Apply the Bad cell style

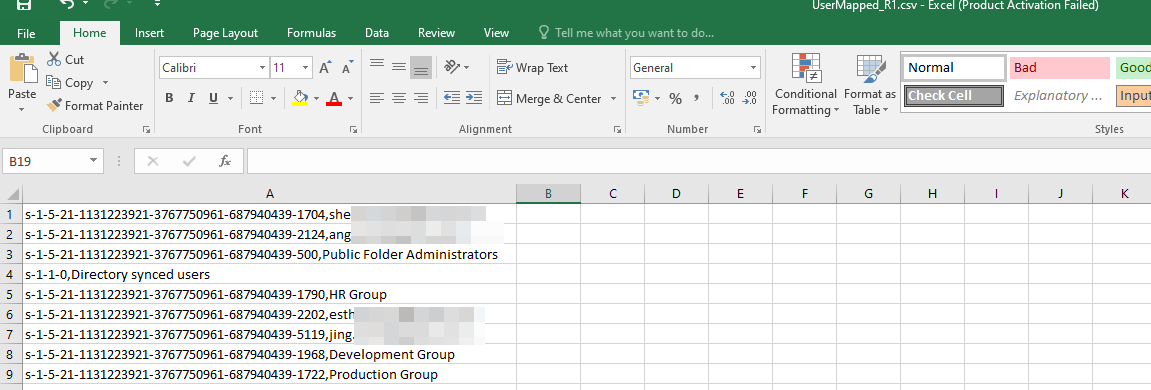point(1060,68)
